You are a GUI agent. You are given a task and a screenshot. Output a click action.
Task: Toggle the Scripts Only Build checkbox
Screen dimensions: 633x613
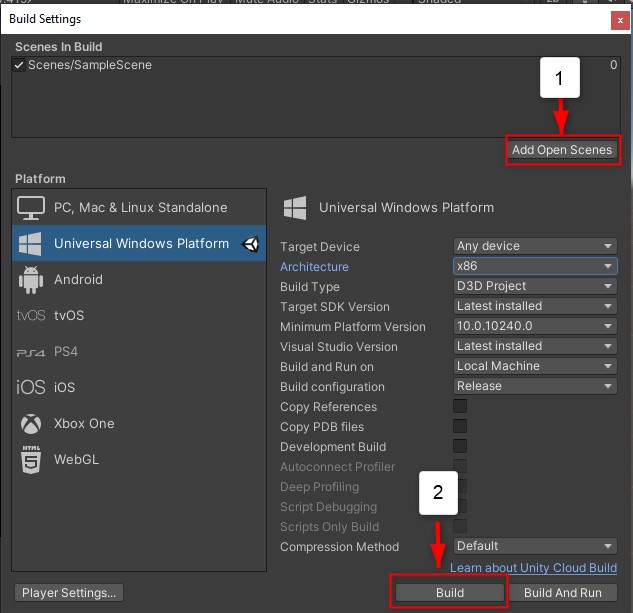click(460, 526)
